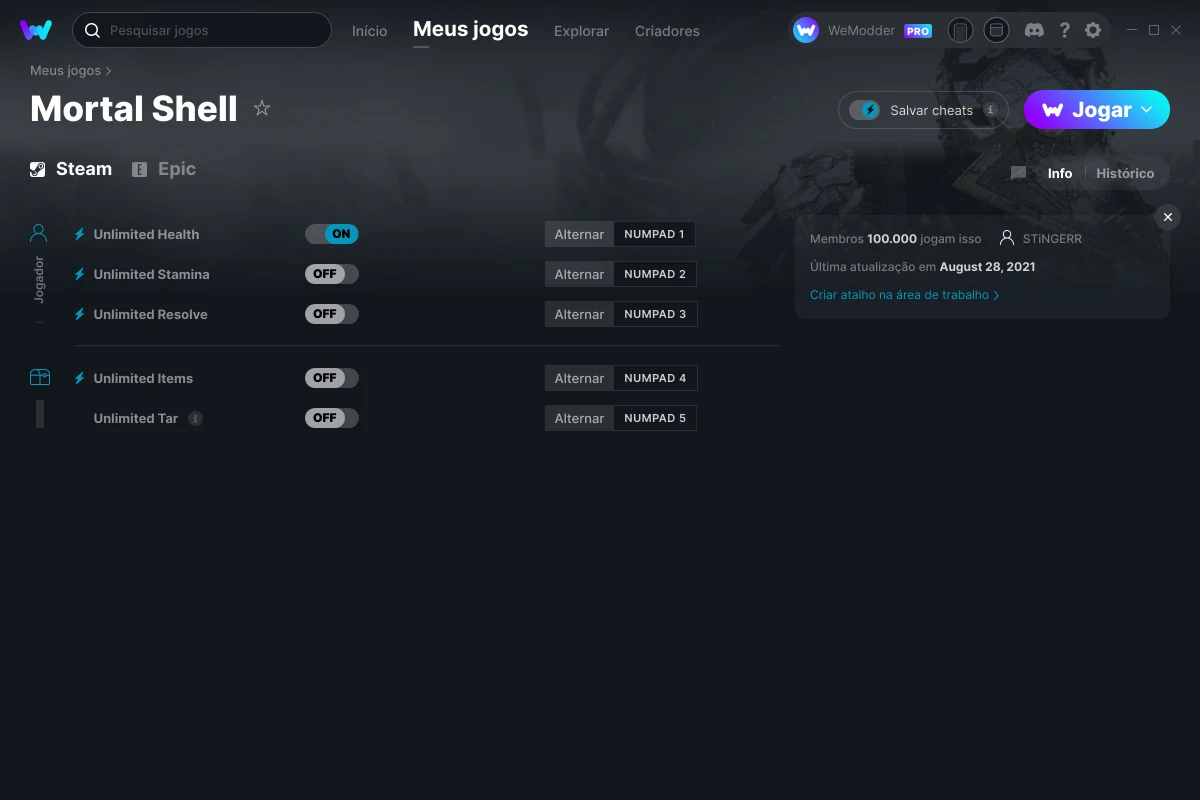1200x800 pixels.
Task: Click the Salvar cheats button
Action: (922, 110)
